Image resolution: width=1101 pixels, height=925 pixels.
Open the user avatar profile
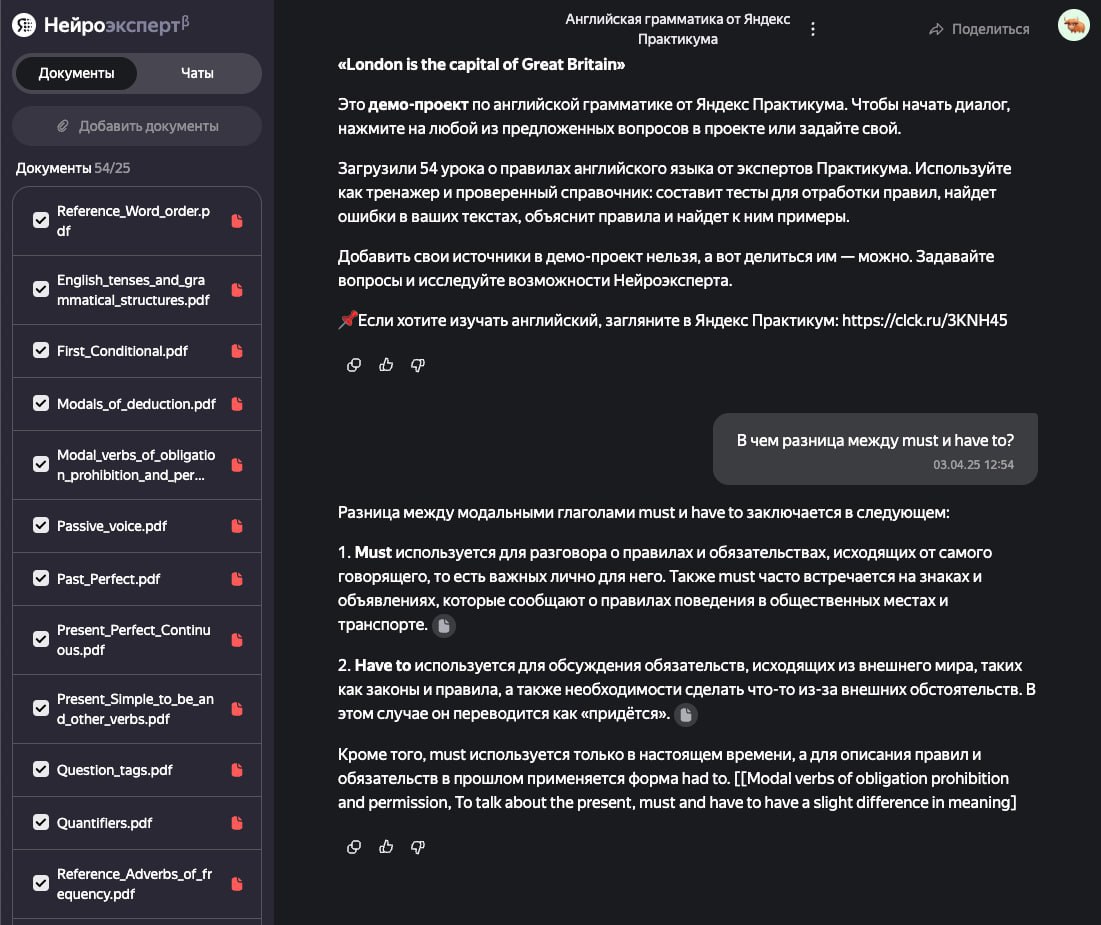[1074, 25]
